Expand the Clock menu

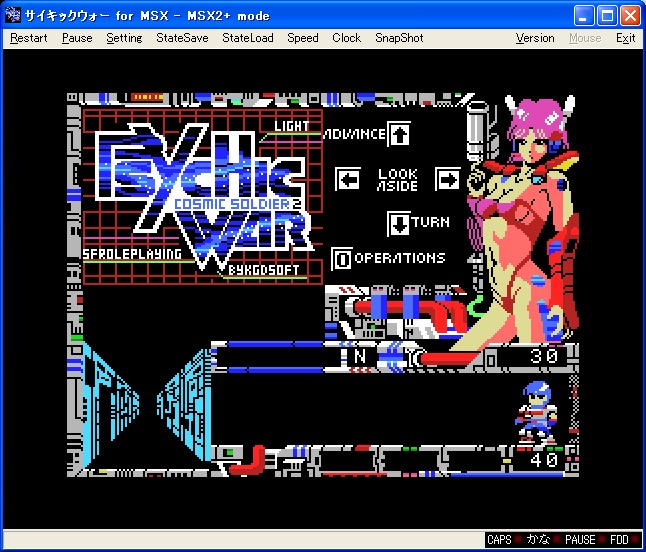point(346,38)
